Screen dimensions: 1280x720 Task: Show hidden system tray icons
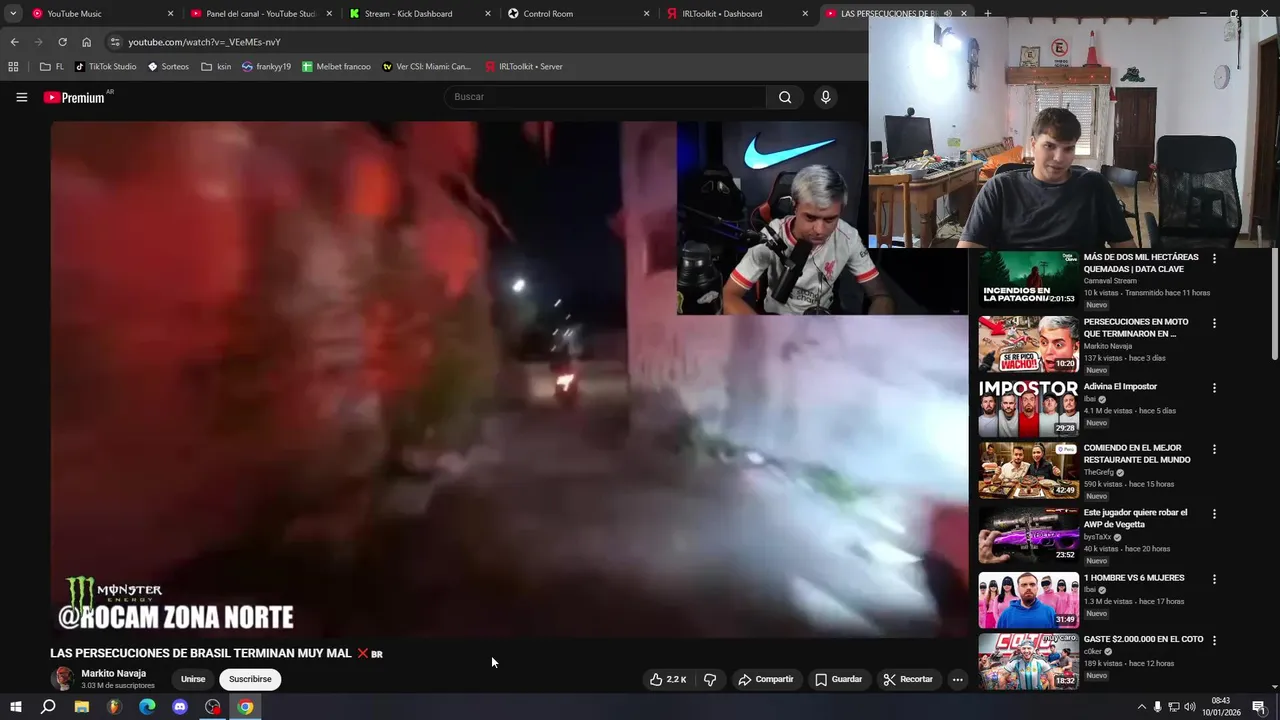click(x=1141, y=707)
